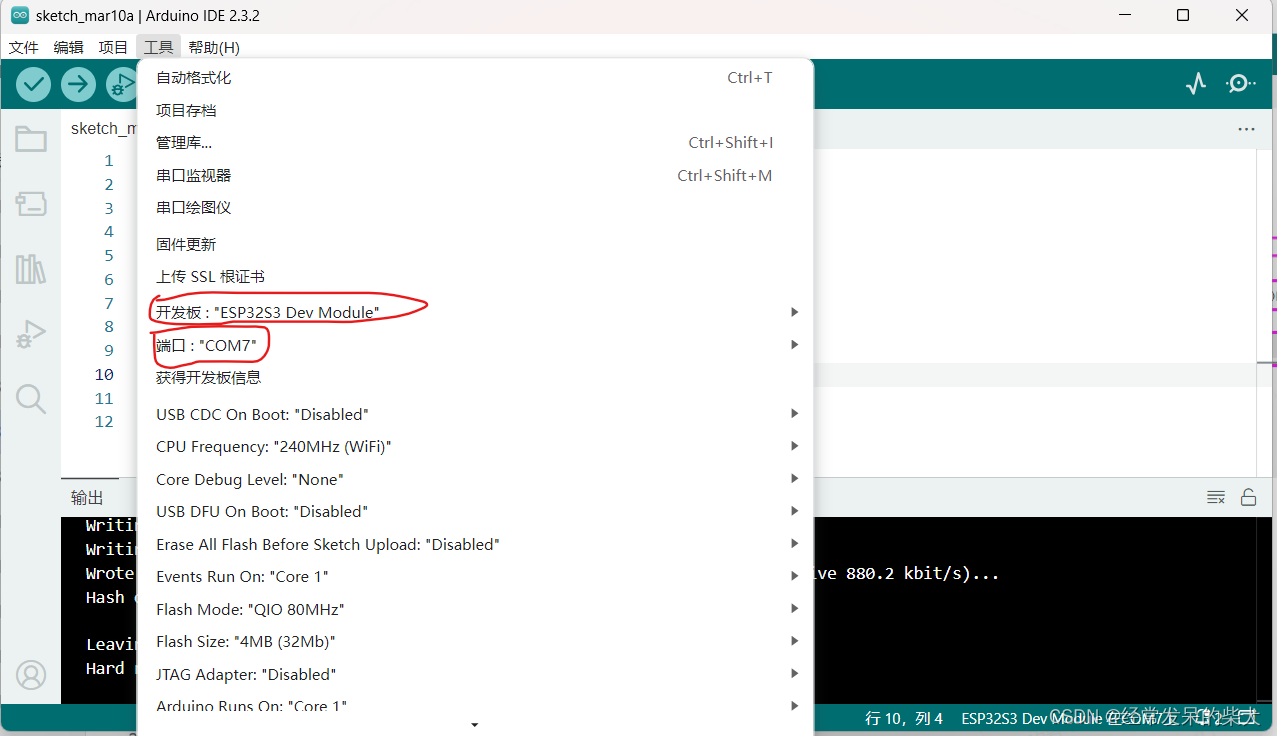The height and width of the screenshot is (736, 1277).
Task: Toggle the output panel scroll lock icon
Action: tap(1248, 497)
